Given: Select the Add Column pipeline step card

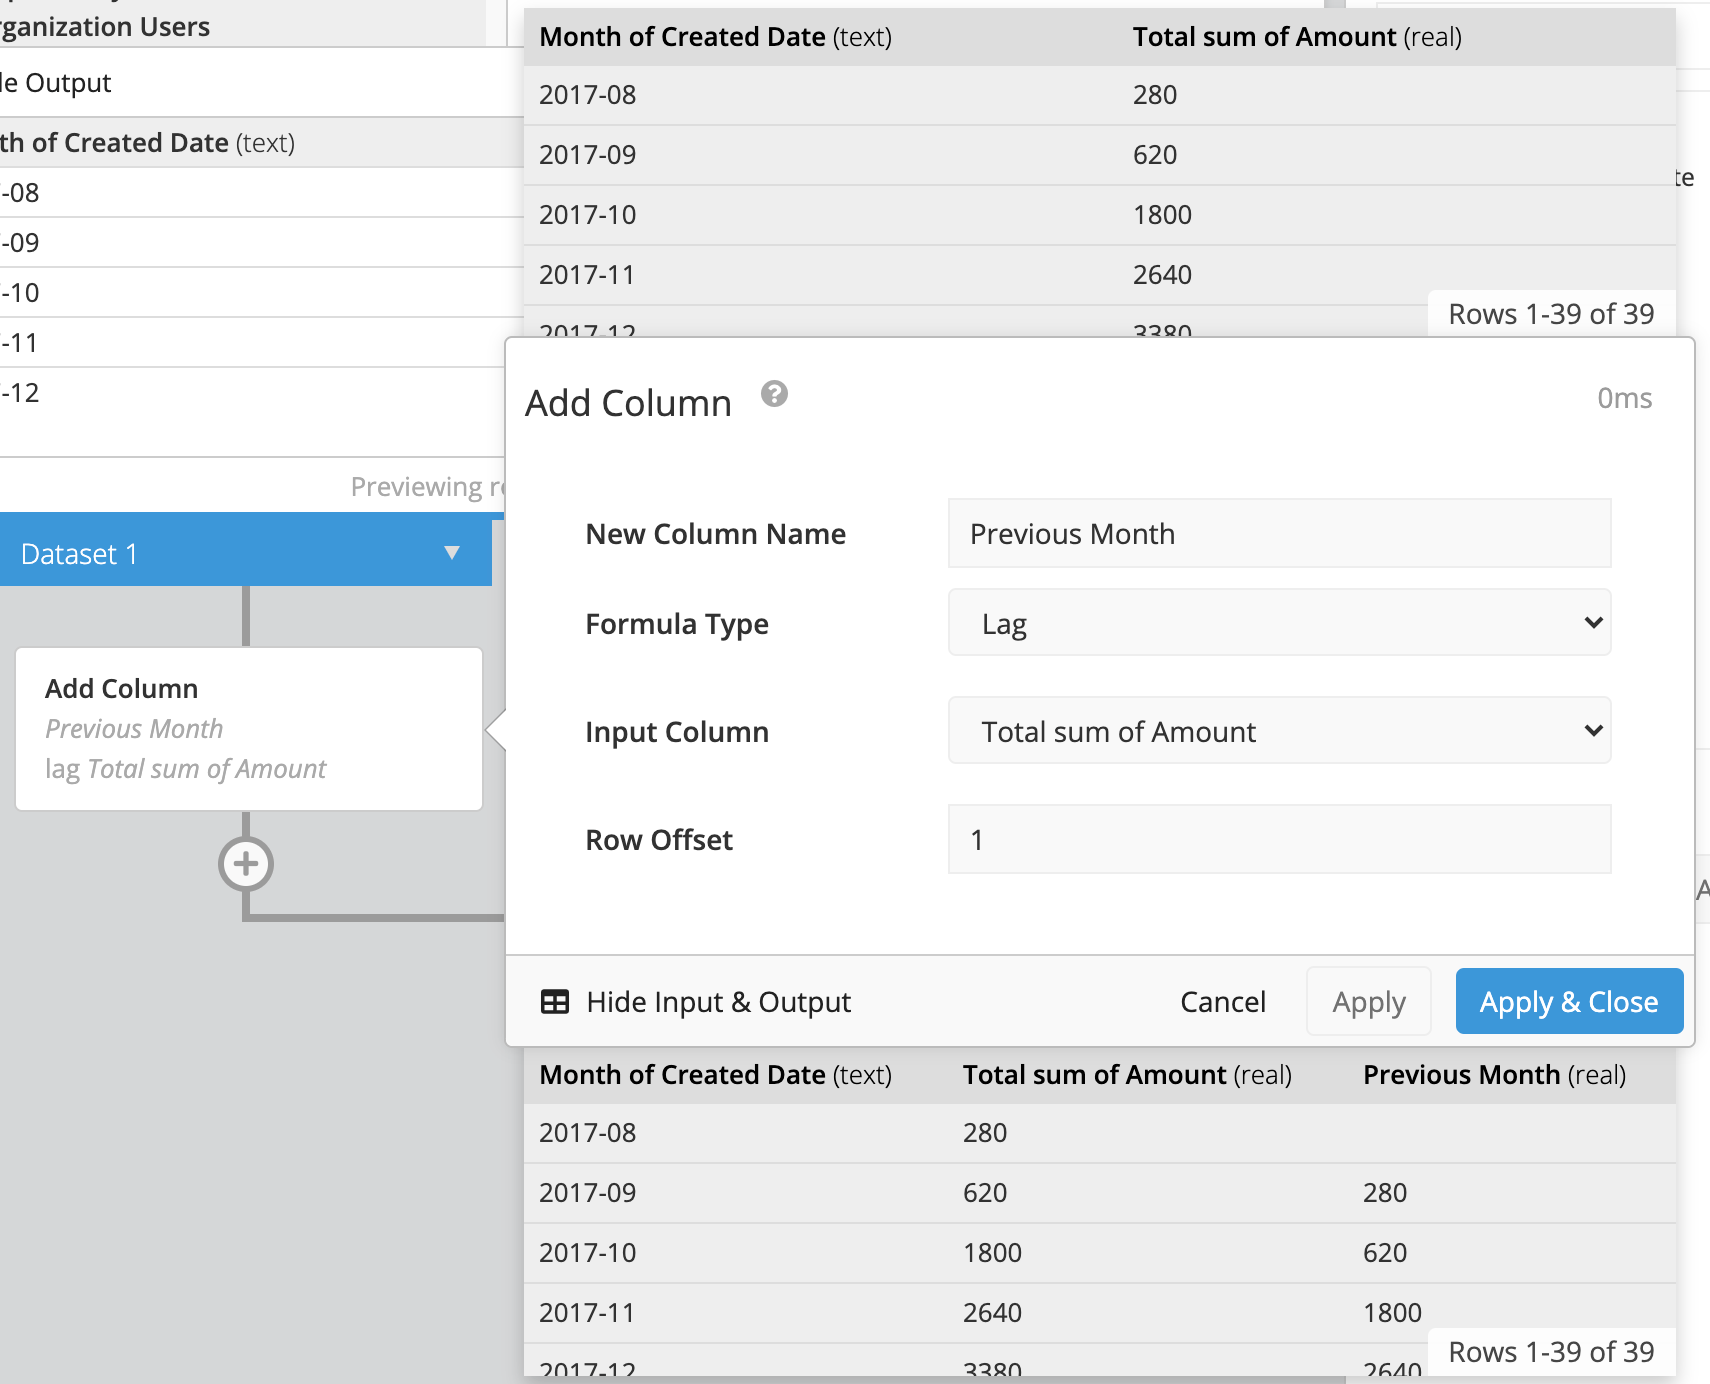Looking at the screenshot, I should point(249,729).
